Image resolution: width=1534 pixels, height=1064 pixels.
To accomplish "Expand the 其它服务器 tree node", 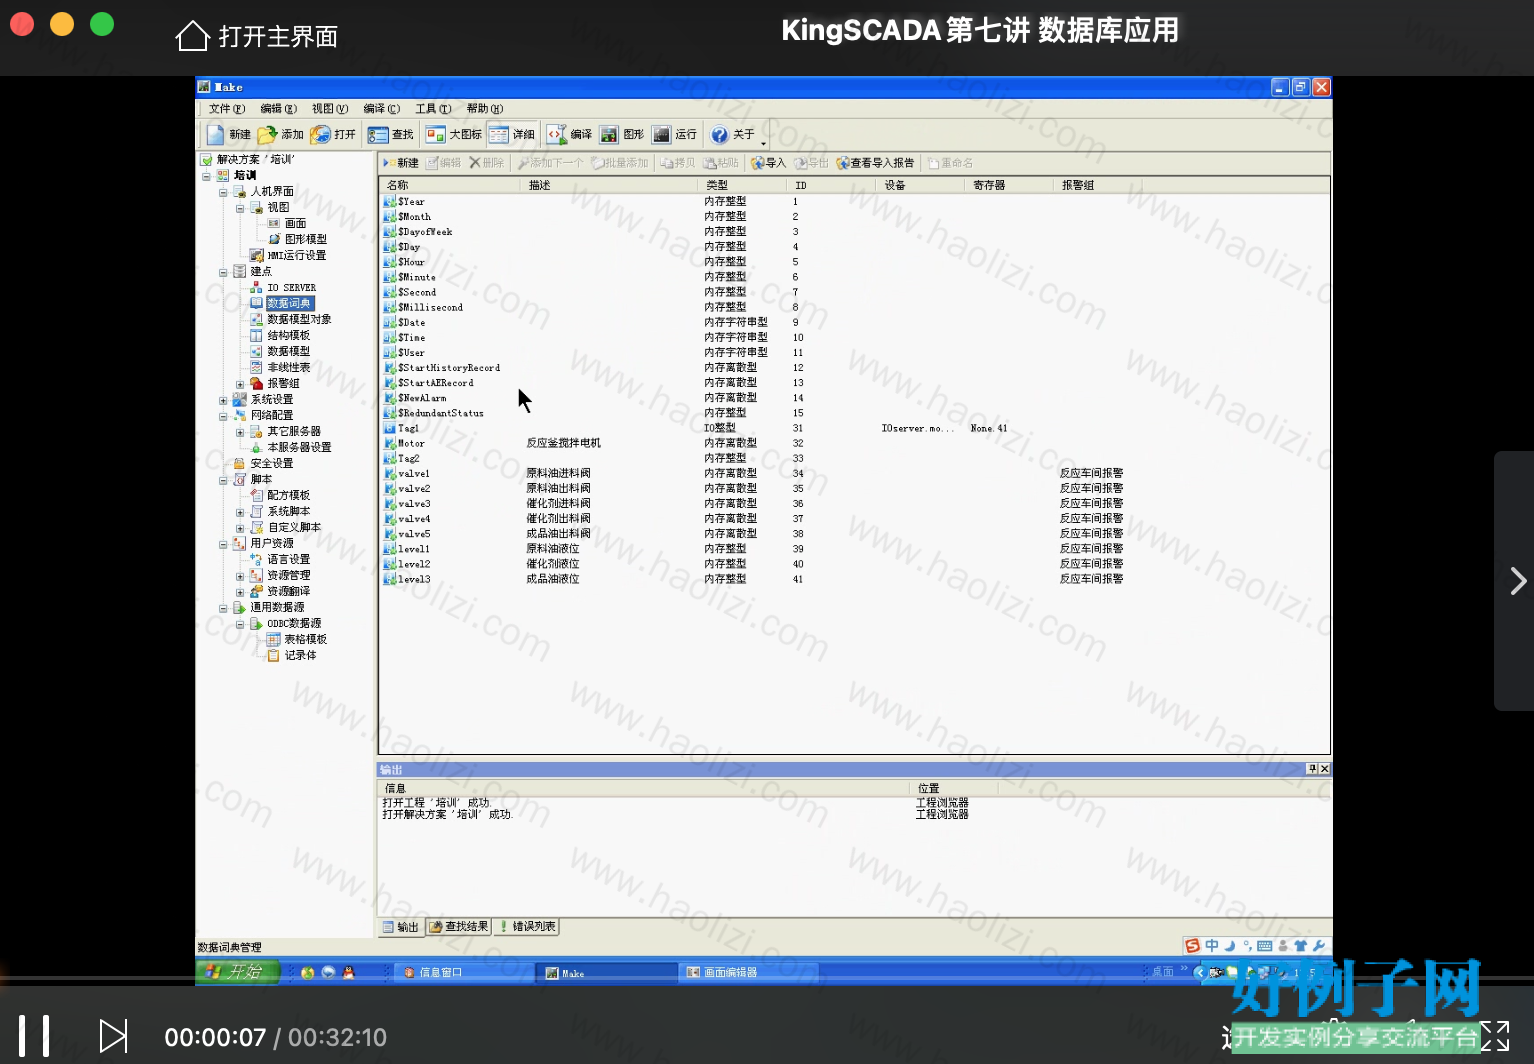I will coord(240,431).
